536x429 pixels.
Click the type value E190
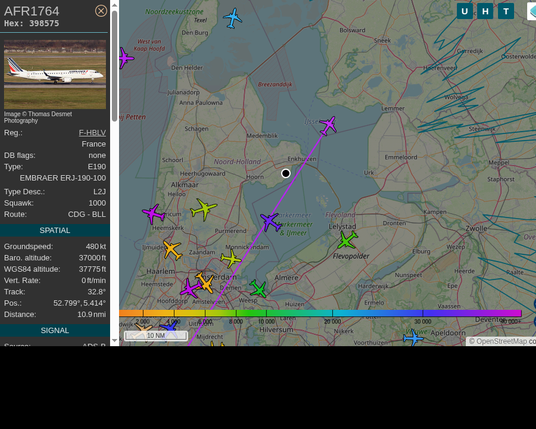coord(97,167)
